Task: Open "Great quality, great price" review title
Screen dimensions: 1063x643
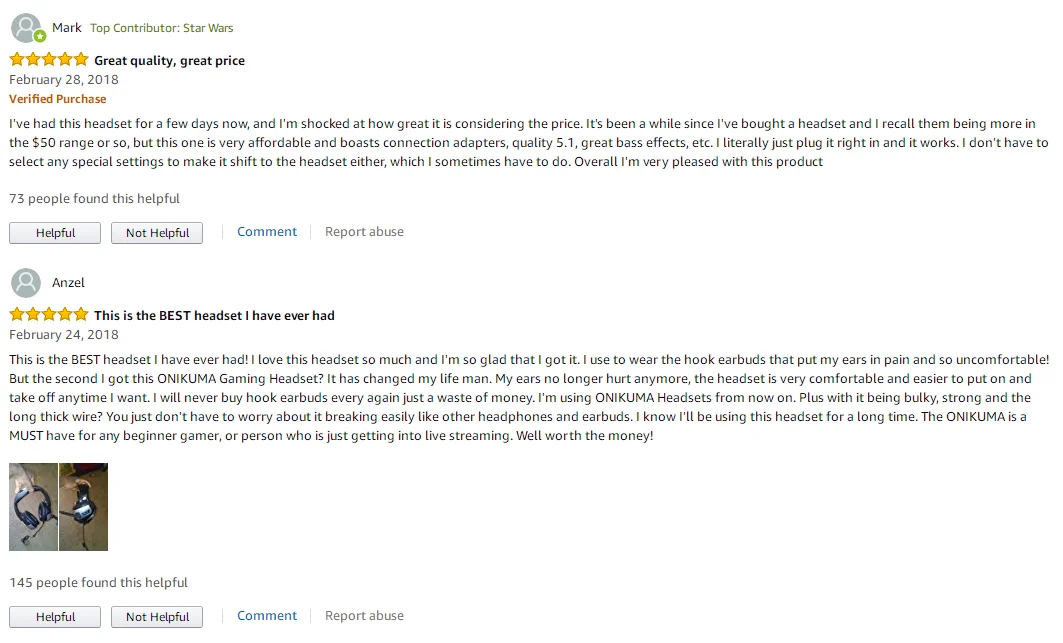Action: point(169,61)
